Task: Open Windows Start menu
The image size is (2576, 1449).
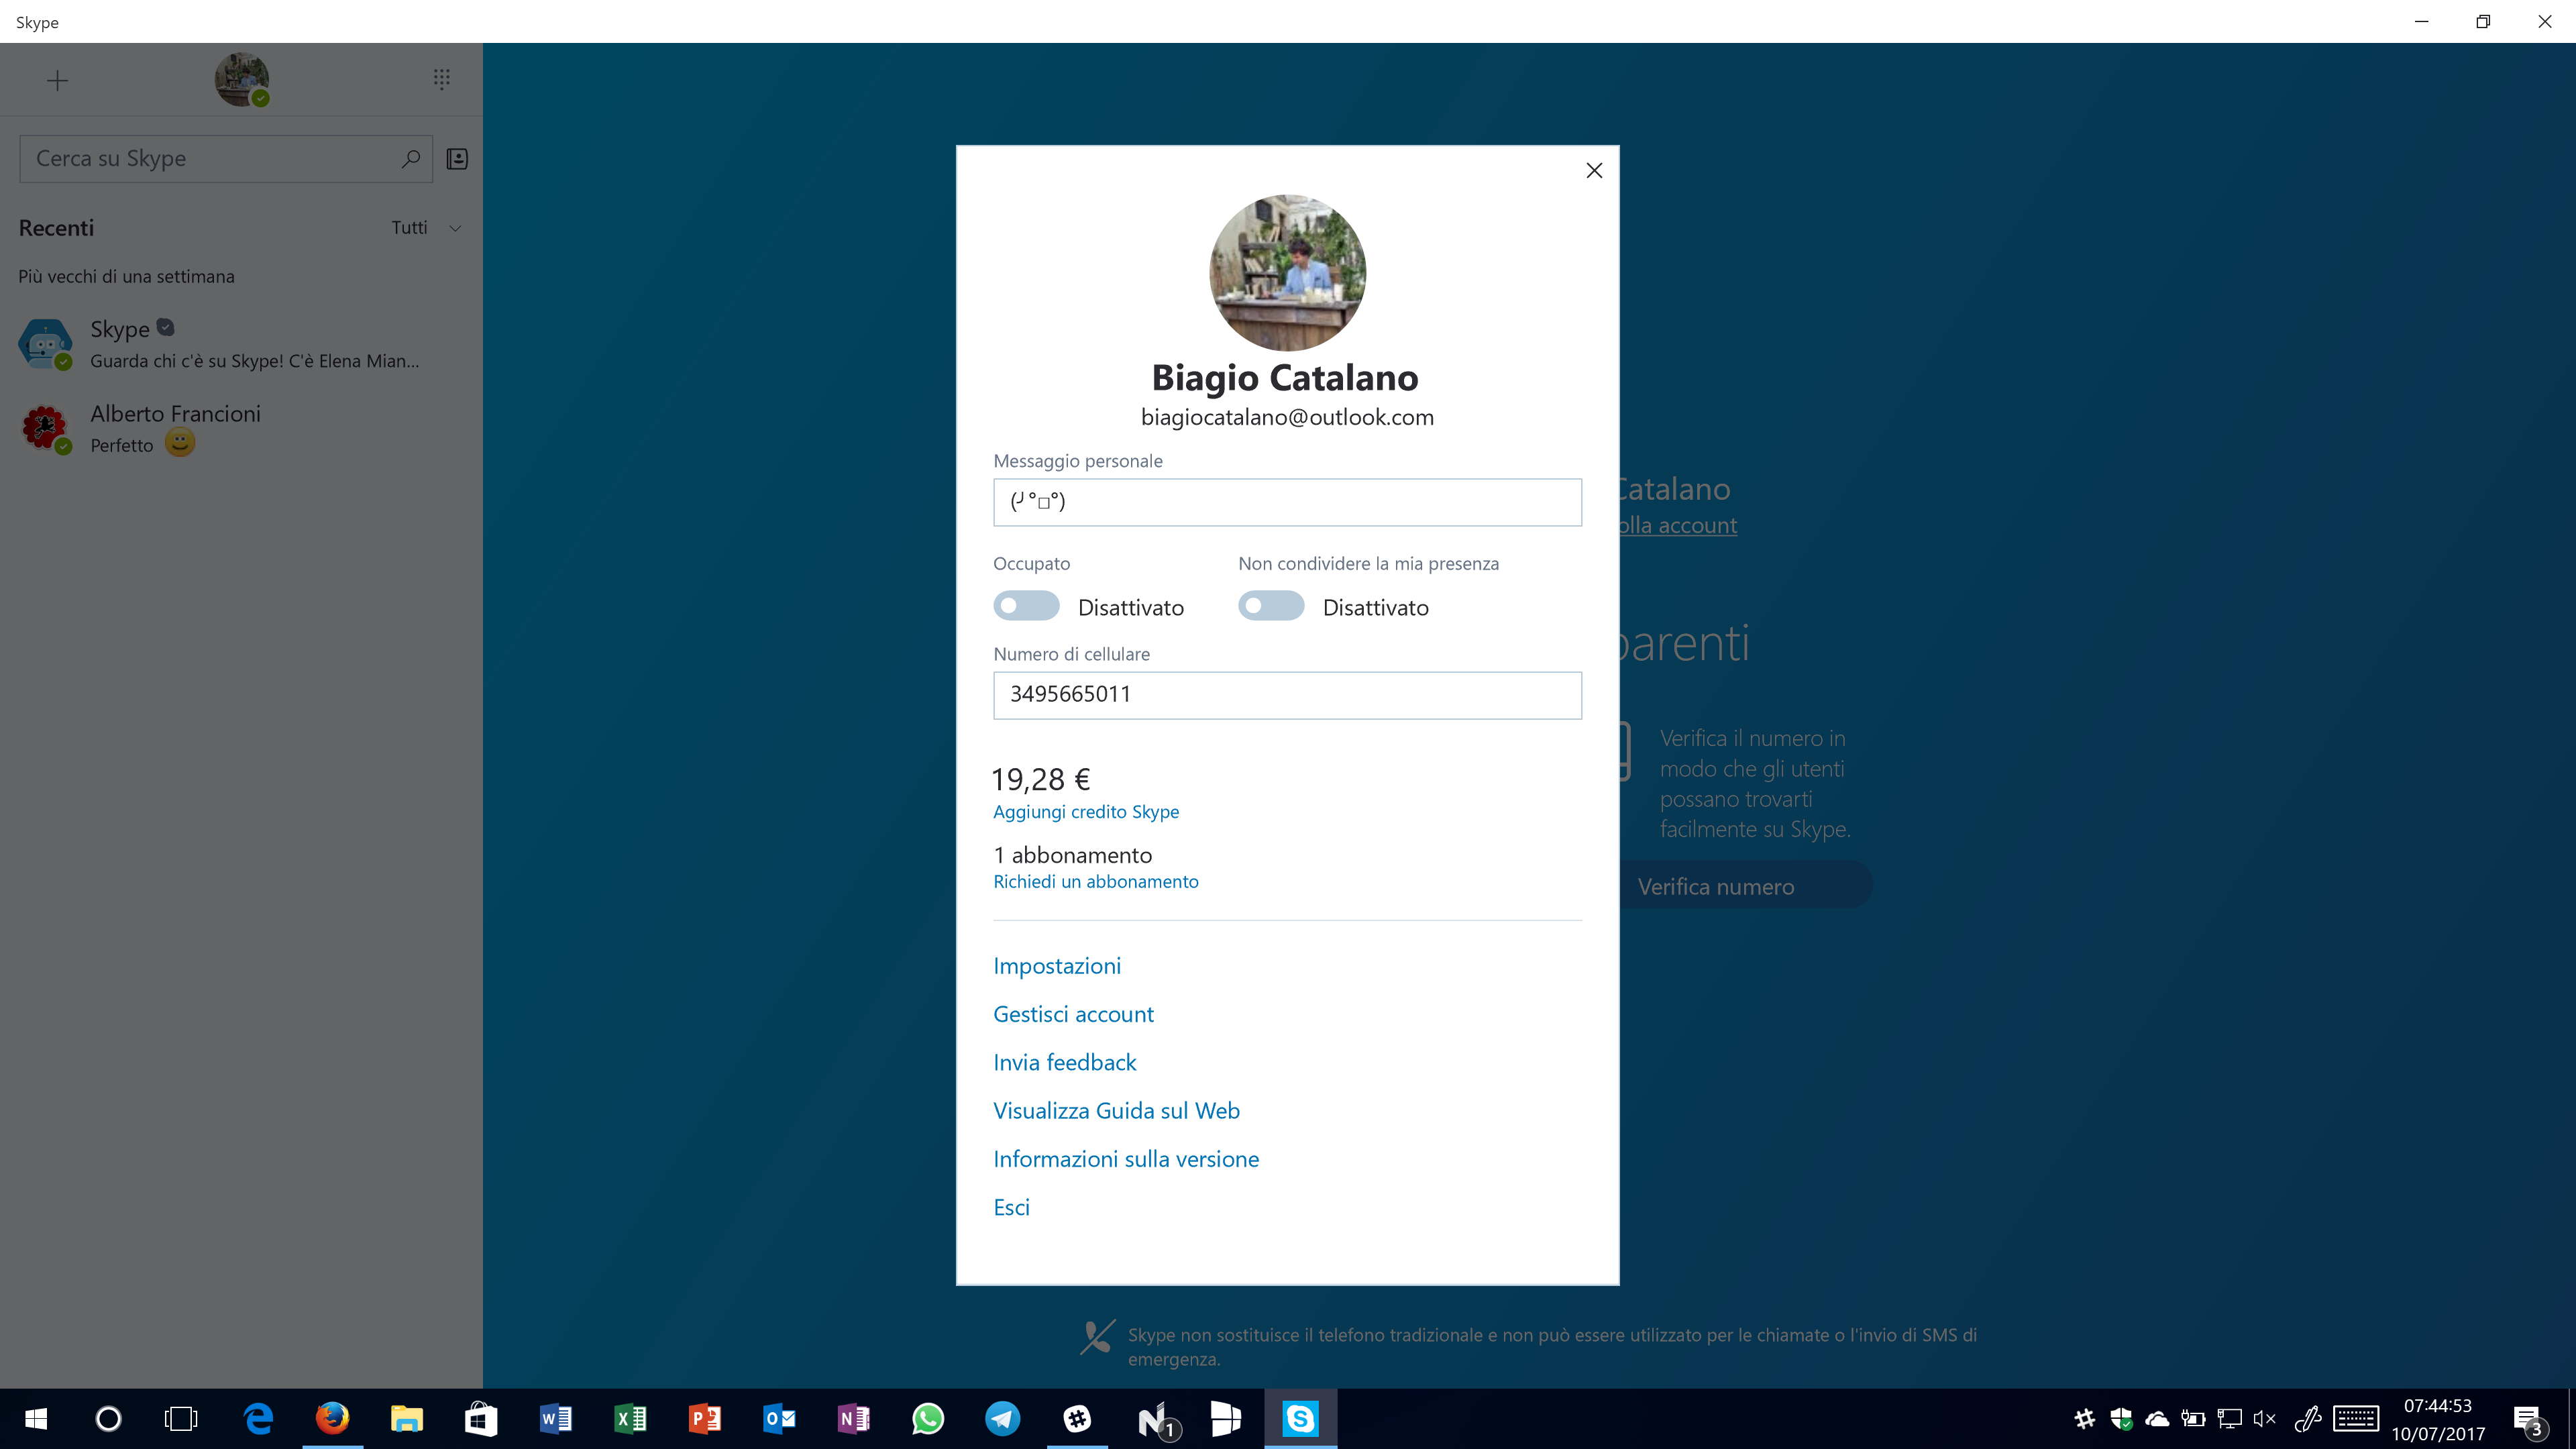Action: [x=36, y=1418]
